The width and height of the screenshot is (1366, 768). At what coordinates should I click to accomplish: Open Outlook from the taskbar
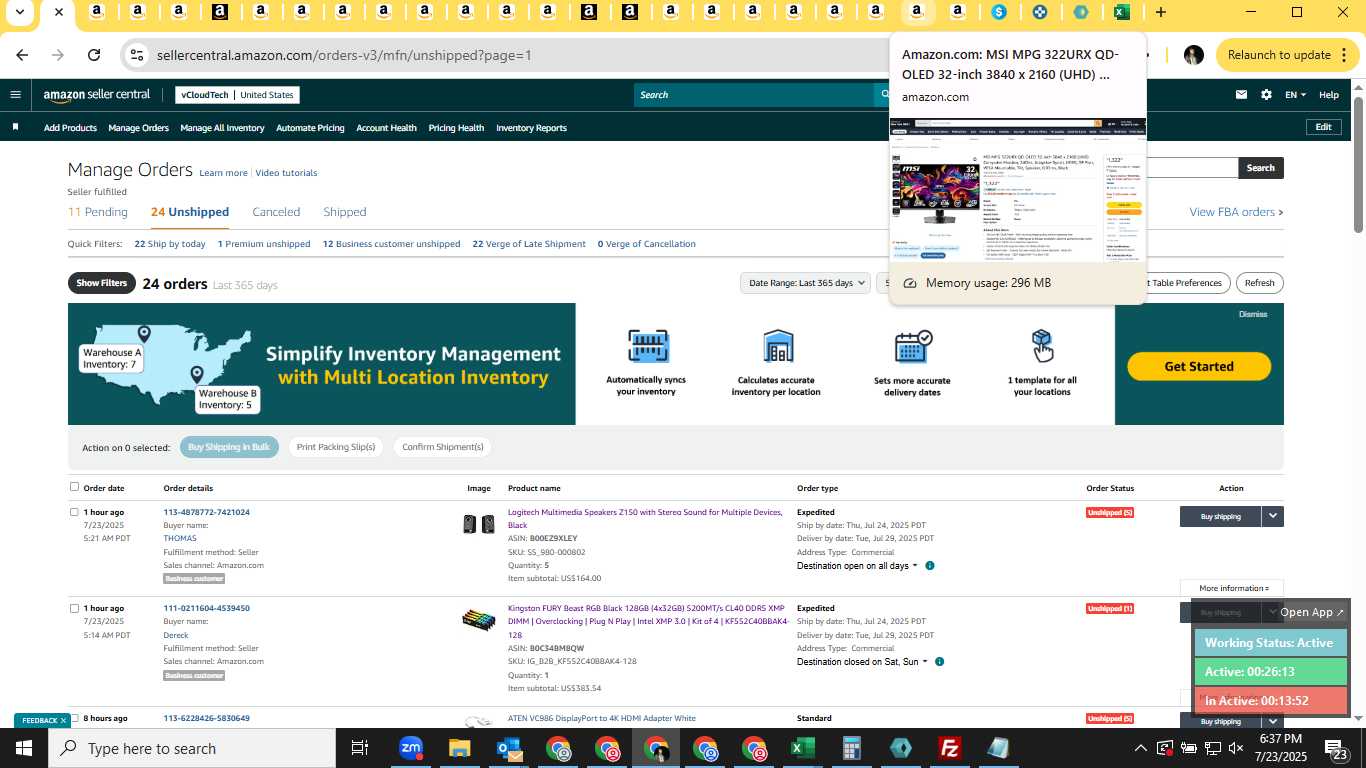(509, 748)
